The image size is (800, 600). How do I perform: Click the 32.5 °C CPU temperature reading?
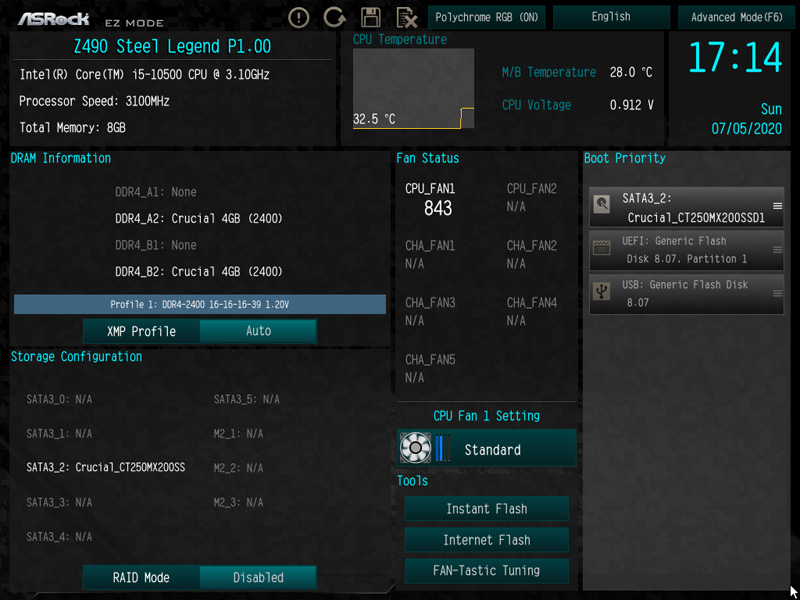tap(374, 119)
